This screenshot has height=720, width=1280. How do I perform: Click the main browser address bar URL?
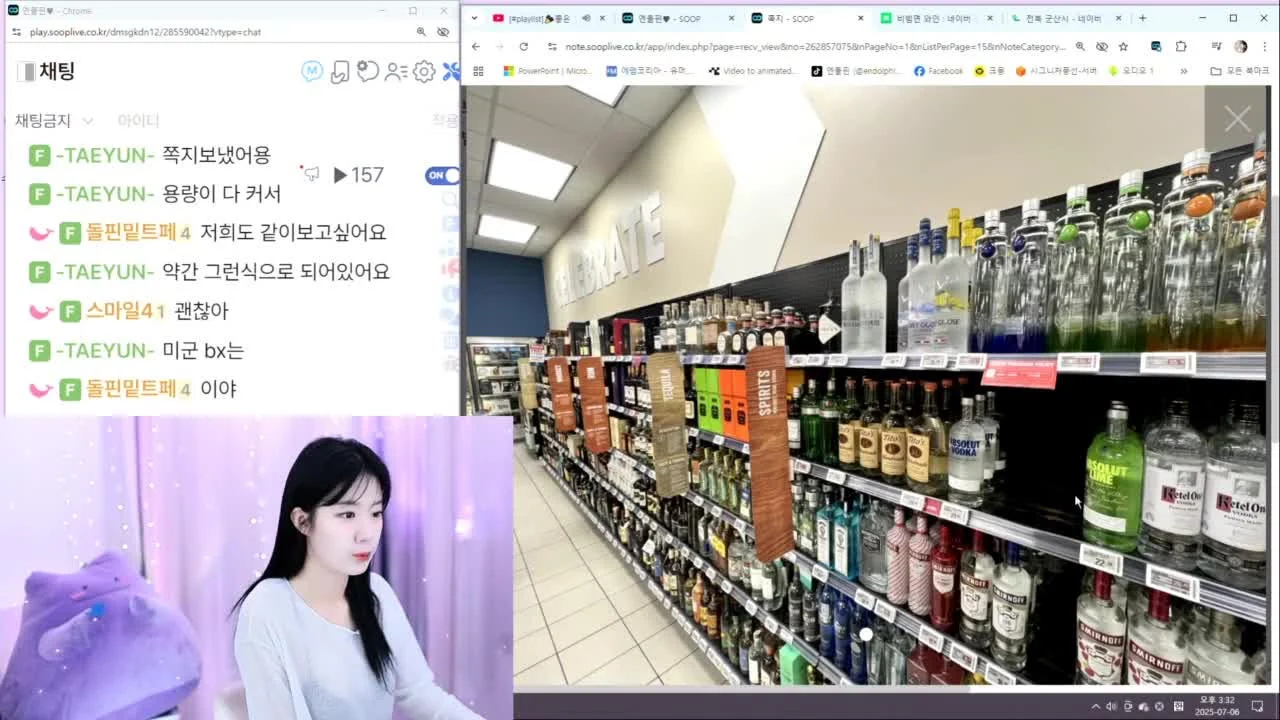pos(816,47)
